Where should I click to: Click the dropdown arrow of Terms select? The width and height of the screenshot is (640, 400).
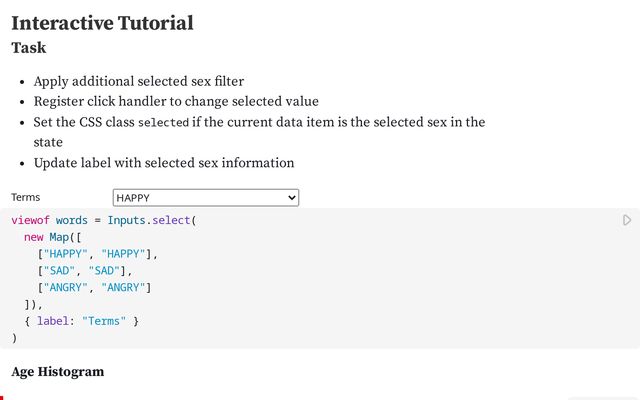292,198
